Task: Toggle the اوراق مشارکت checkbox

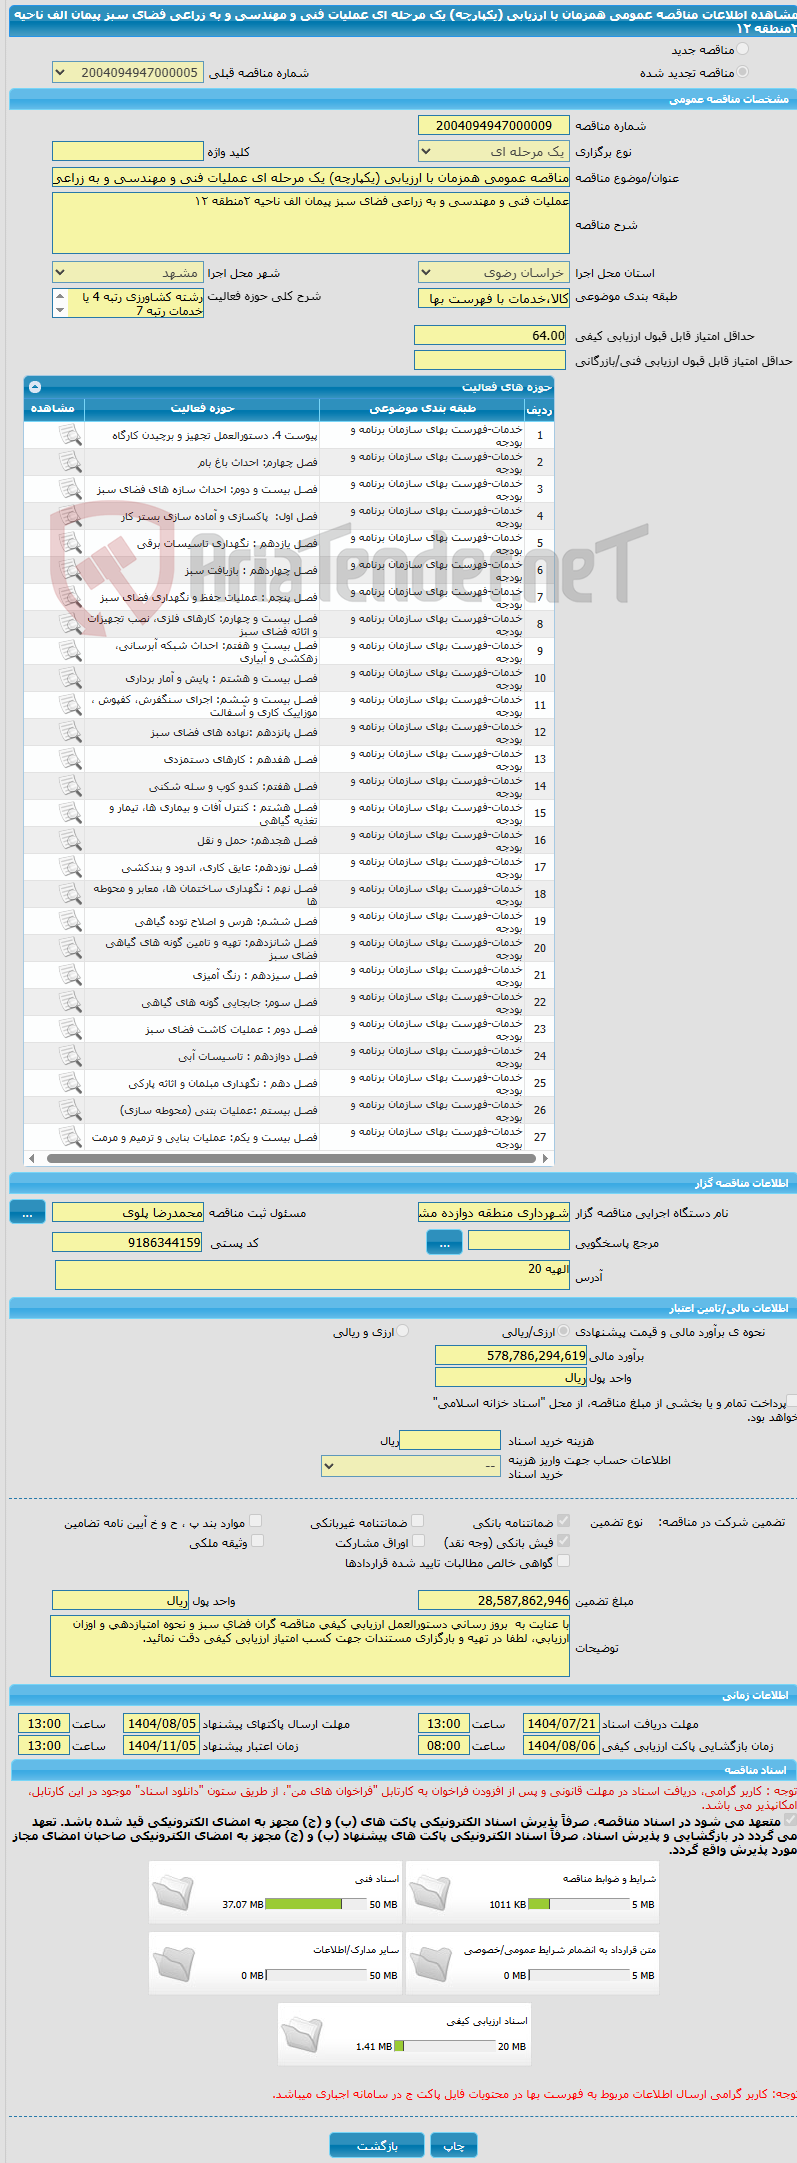Action: [x=418, y=1541]
